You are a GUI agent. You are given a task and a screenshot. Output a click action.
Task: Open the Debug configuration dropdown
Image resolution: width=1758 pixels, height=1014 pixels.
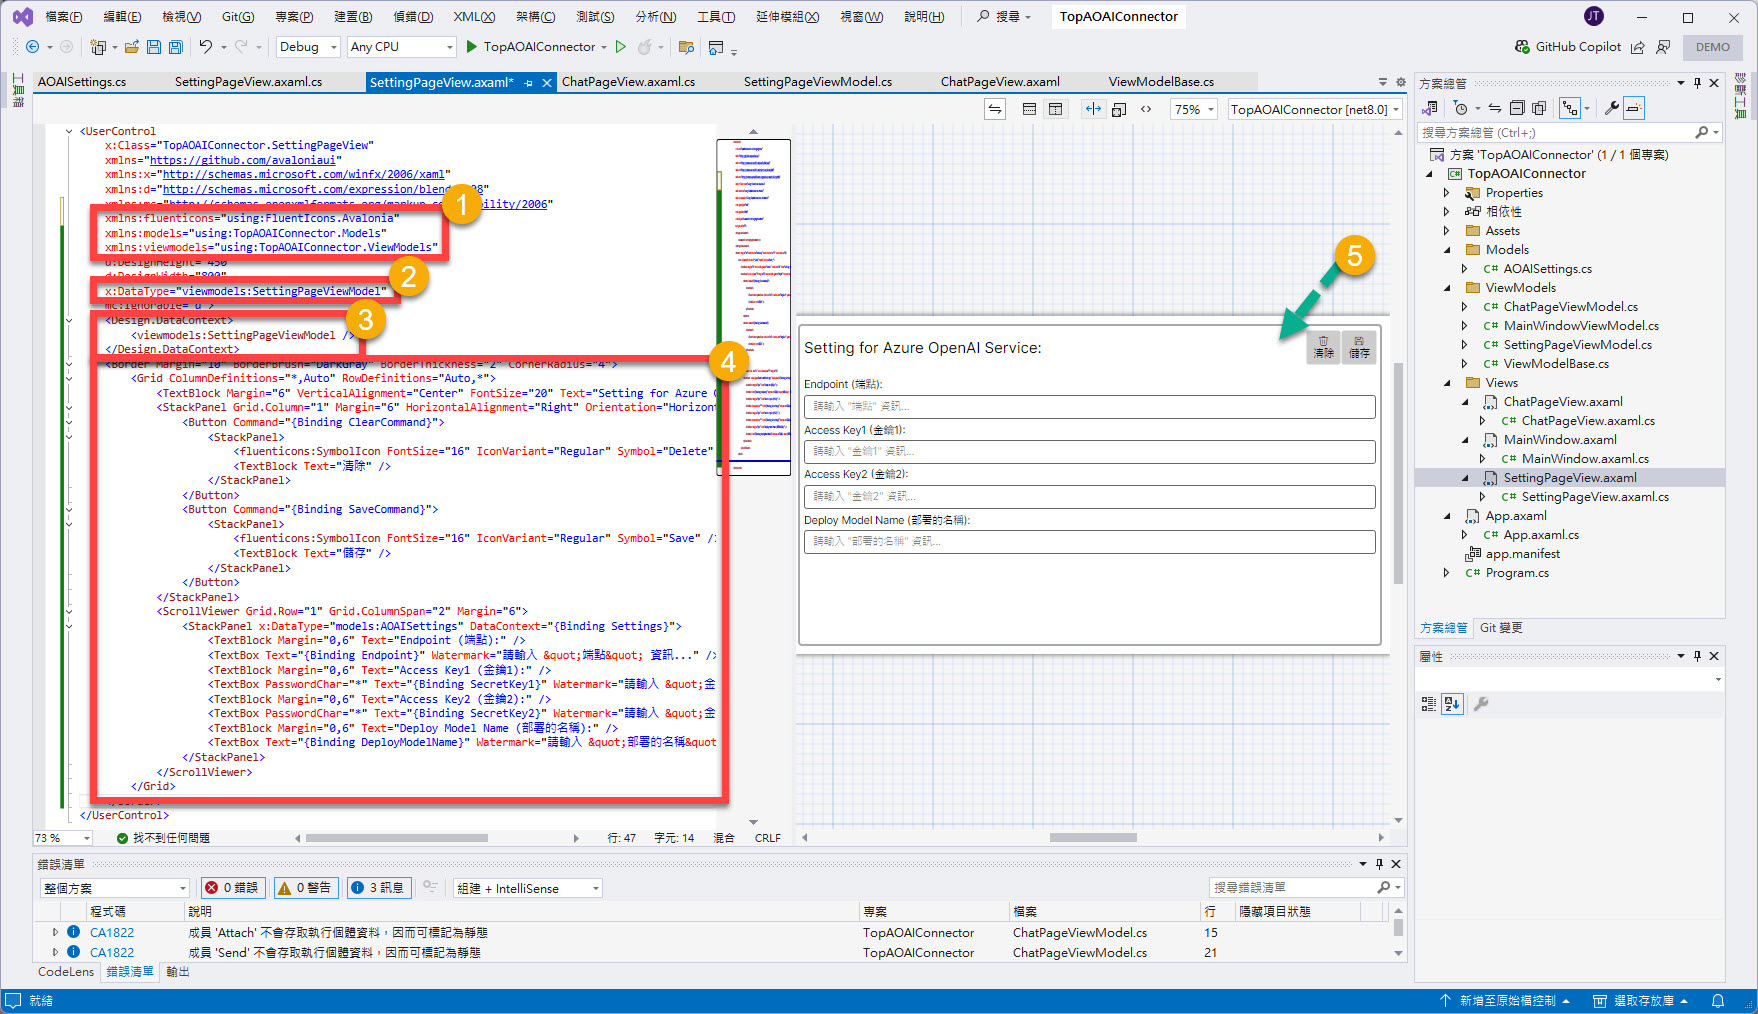(x=309, y=47)
